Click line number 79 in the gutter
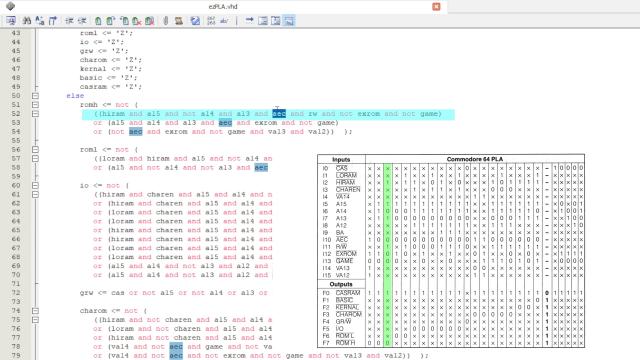This screenshot has height=360, width=640. 16,356
